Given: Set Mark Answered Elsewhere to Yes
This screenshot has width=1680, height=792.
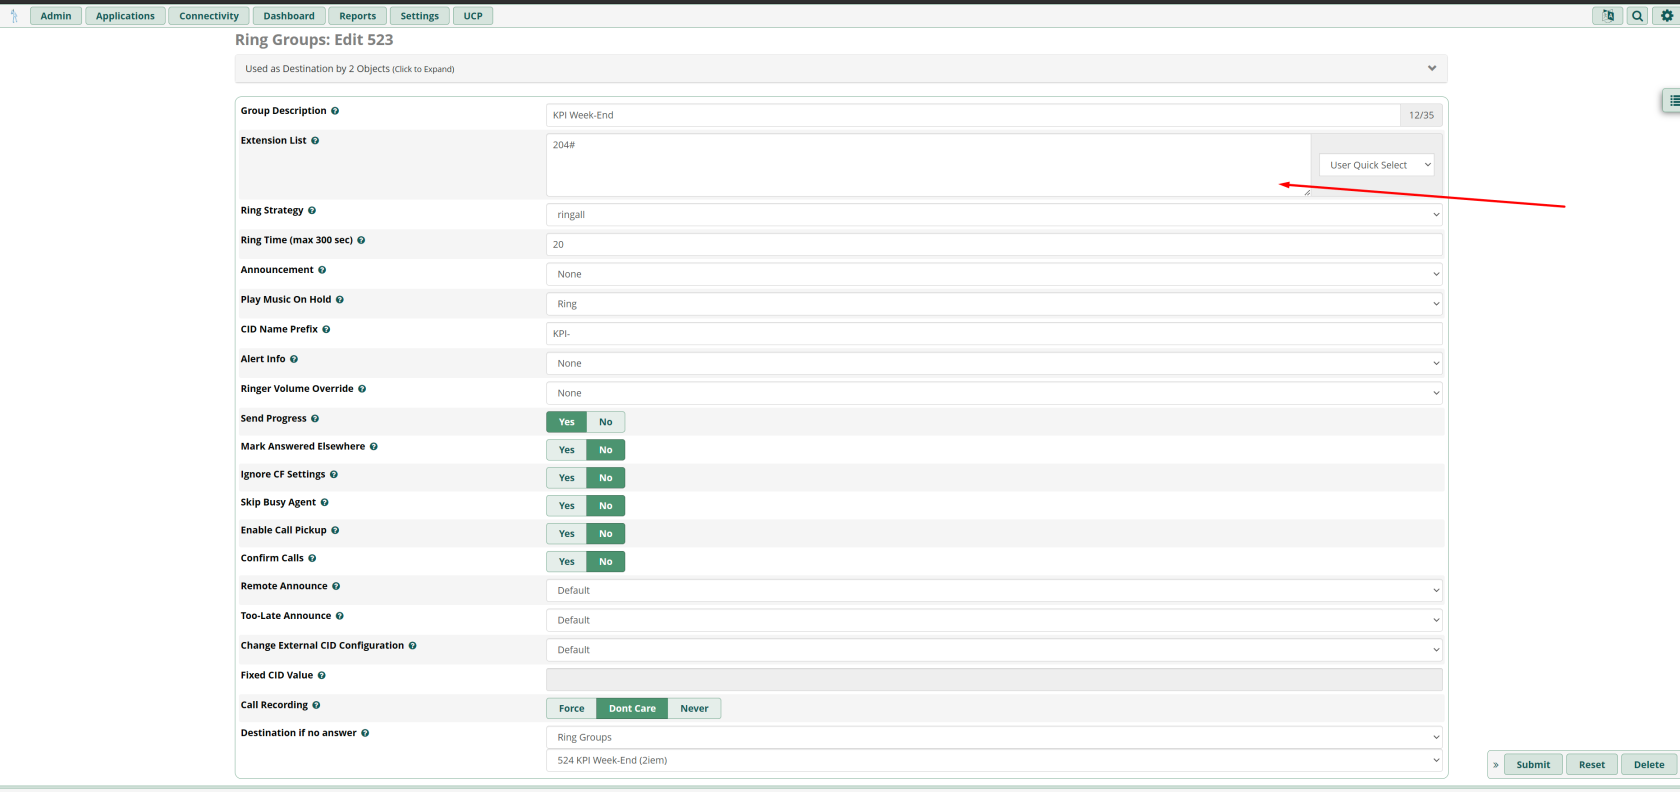Looking at the screenshot, I should [567, 450].
